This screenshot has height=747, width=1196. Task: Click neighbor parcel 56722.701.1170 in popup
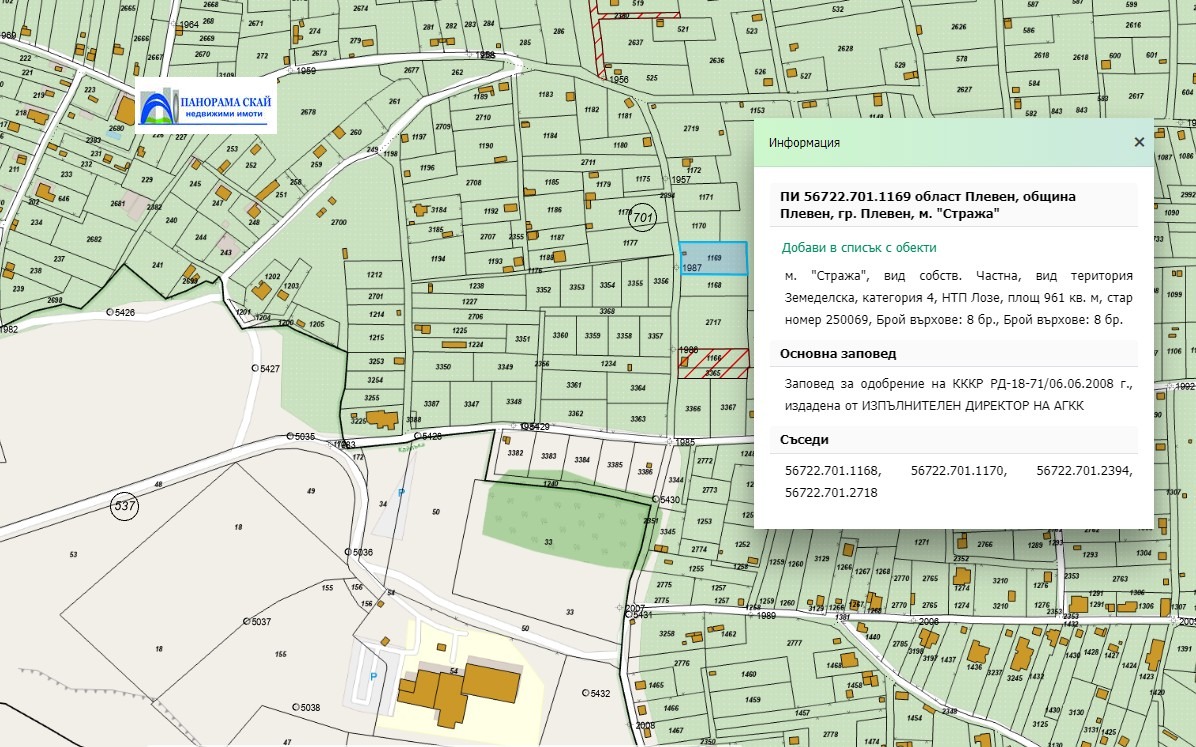click(958, 469)
